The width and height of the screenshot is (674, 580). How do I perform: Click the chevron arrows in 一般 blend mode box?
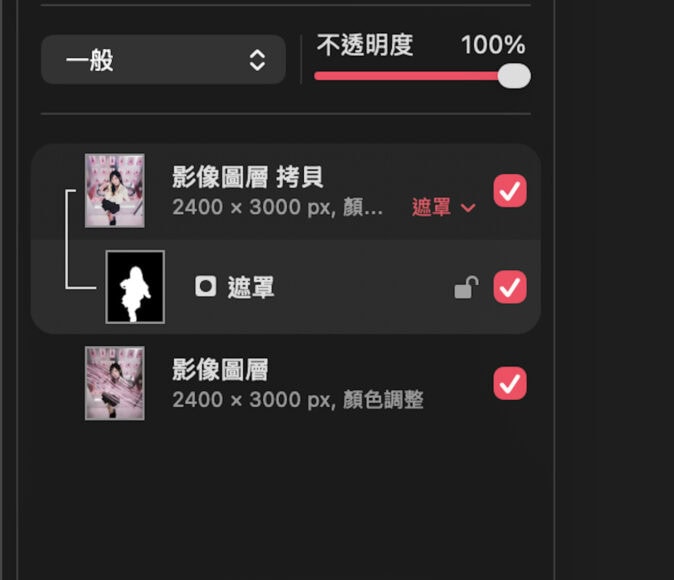pos(257,60)
